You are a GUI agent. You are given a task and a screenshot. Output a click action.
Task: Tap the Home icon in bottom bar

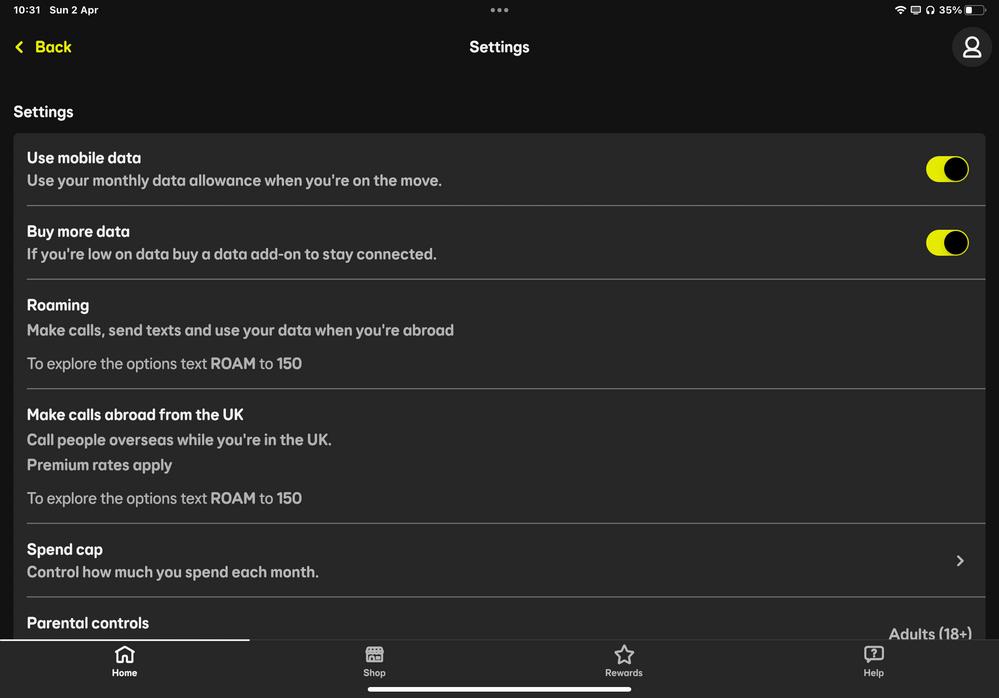(x=124, y=655)
